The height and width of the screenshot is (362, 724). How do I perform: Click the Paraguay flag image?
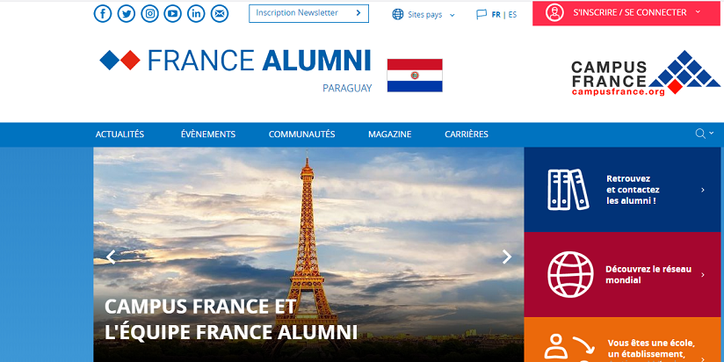pyautogui.click(x=415, y=75)
